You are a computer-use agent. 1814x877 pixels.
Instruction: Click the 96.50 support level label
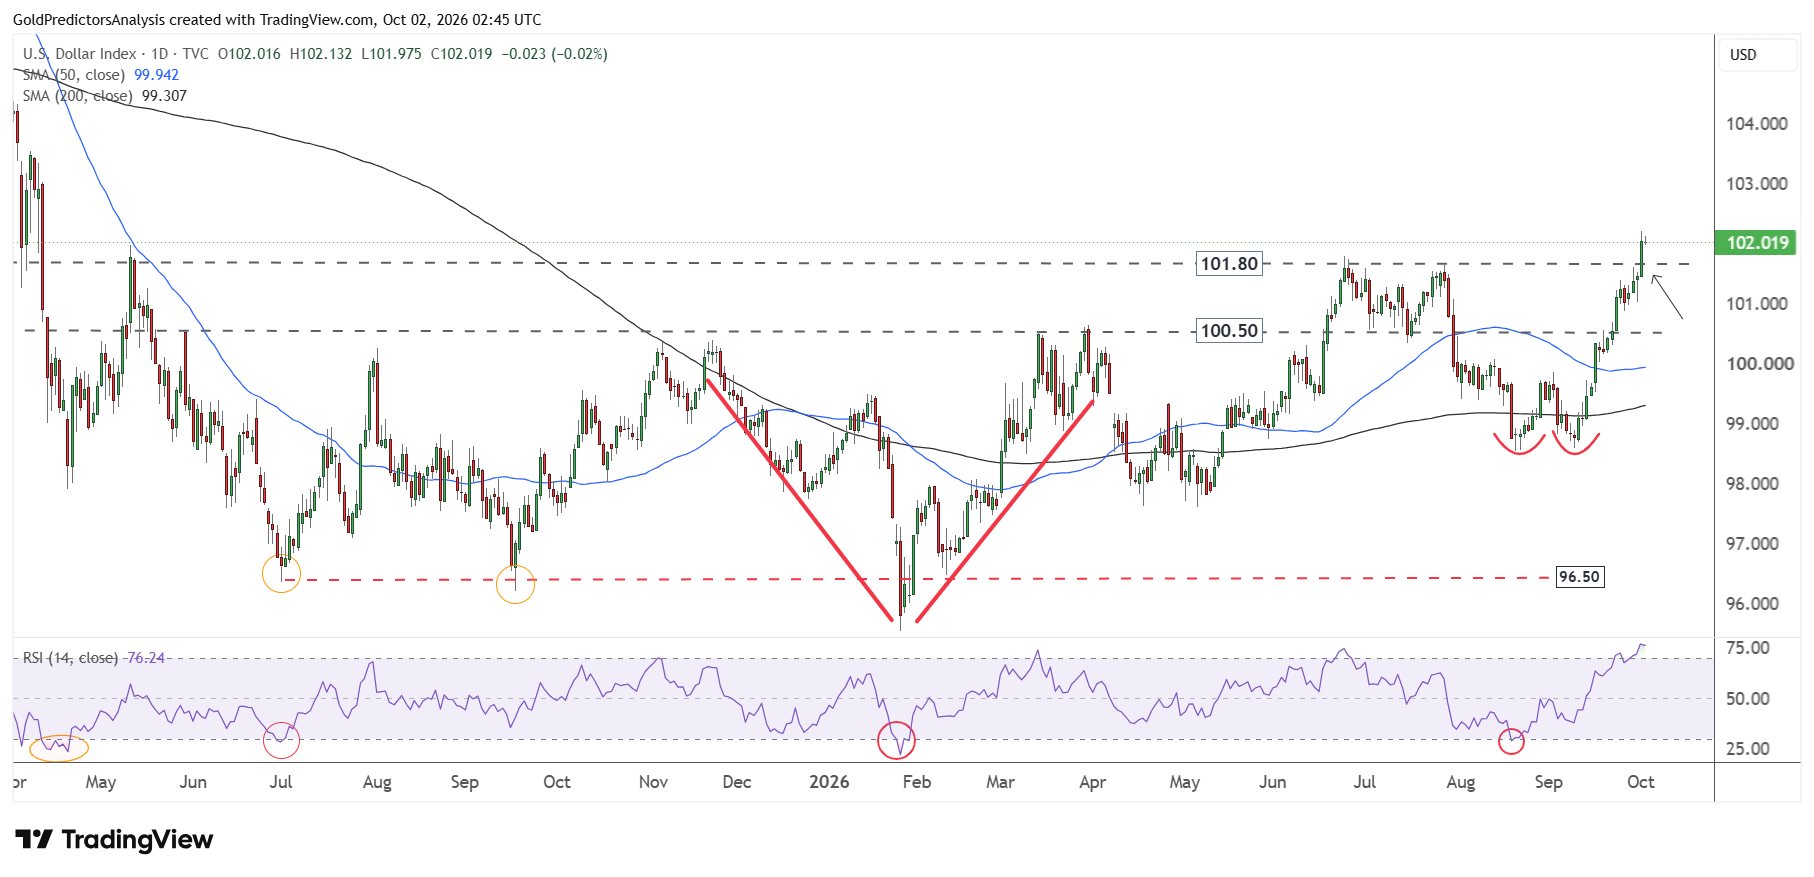(x=1580, y=577)
